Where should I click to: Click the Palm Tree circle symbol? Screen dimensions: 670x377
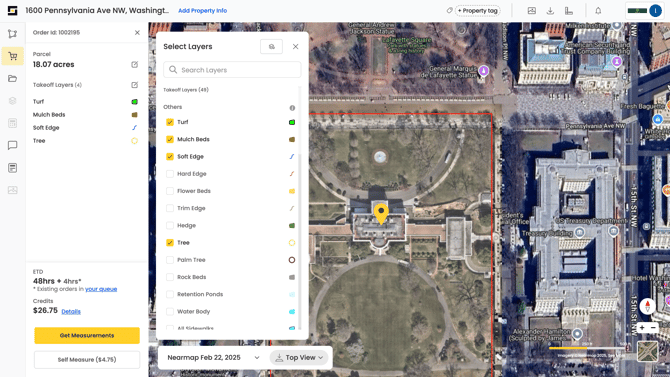(292, 260)
